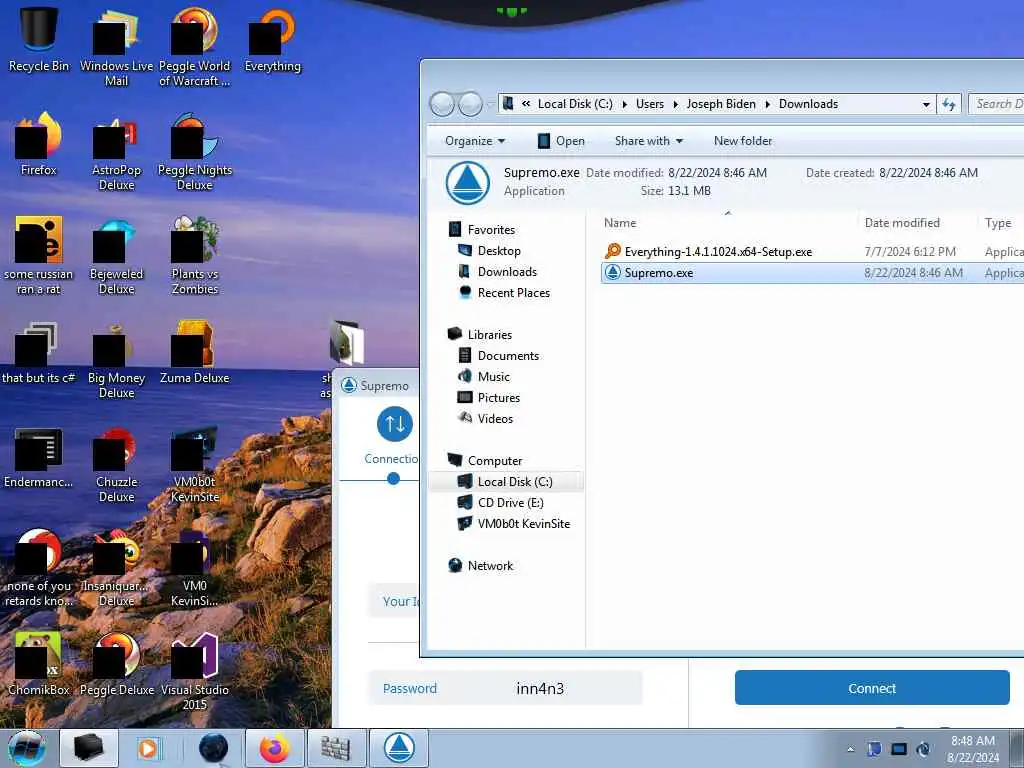Click the Supremo Connection up-down arrows icon
This screenshot has height=768, width=1024.
[394, 424]
